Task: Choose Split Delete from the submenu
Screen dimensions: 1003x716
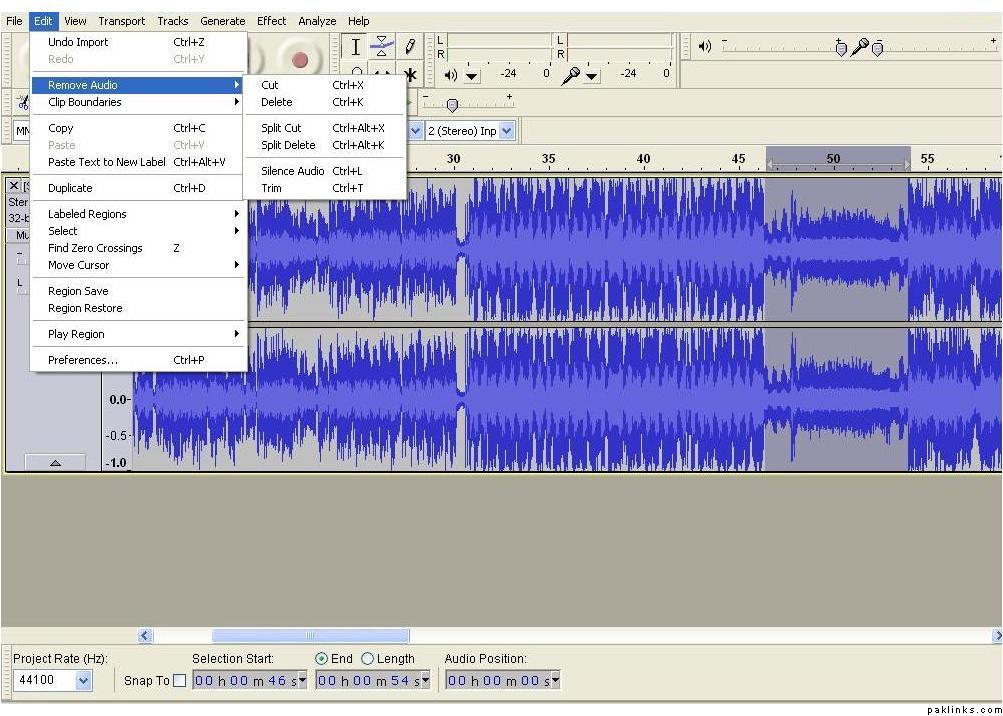Action: pos(288,145)
